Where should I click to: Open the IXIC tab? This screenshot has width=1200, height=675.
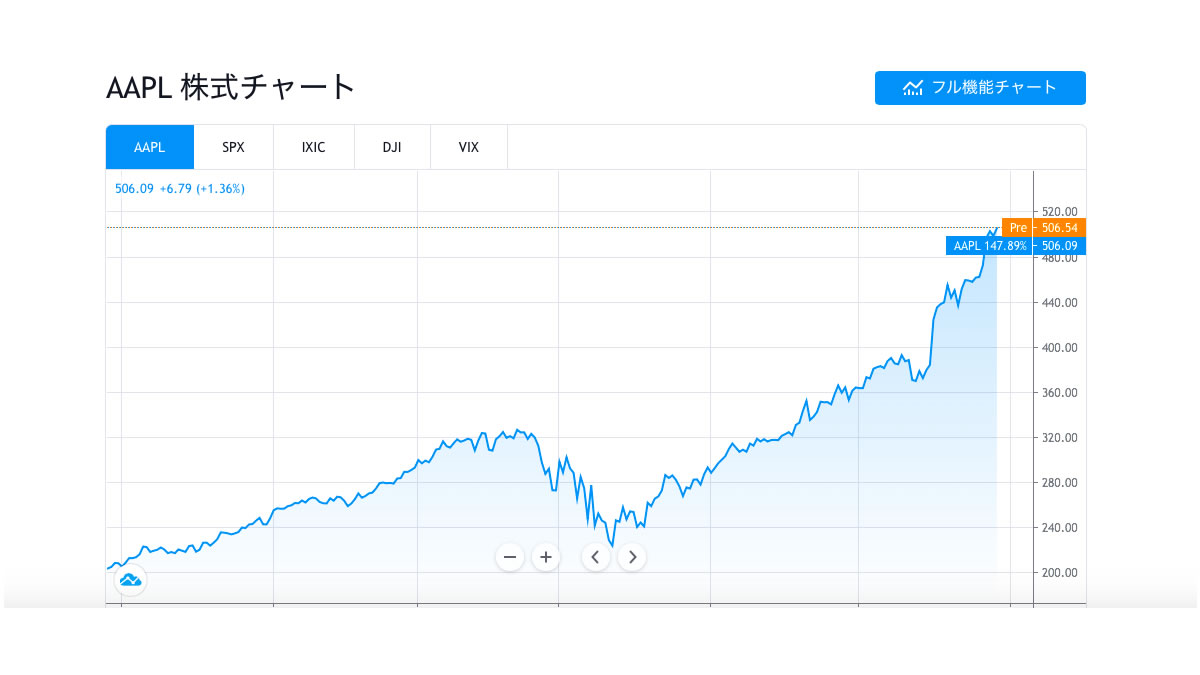[313, 147]
